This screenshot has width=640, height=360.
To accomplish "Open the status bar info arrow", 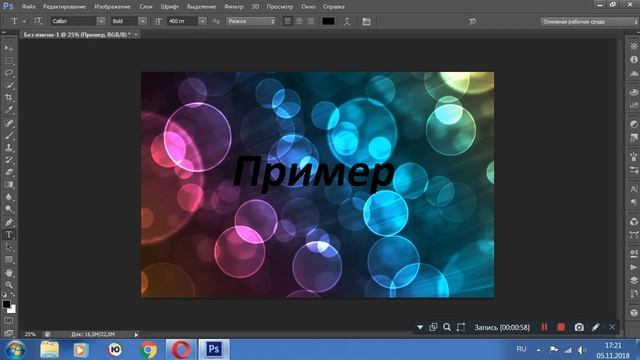I will click(136, 334).
